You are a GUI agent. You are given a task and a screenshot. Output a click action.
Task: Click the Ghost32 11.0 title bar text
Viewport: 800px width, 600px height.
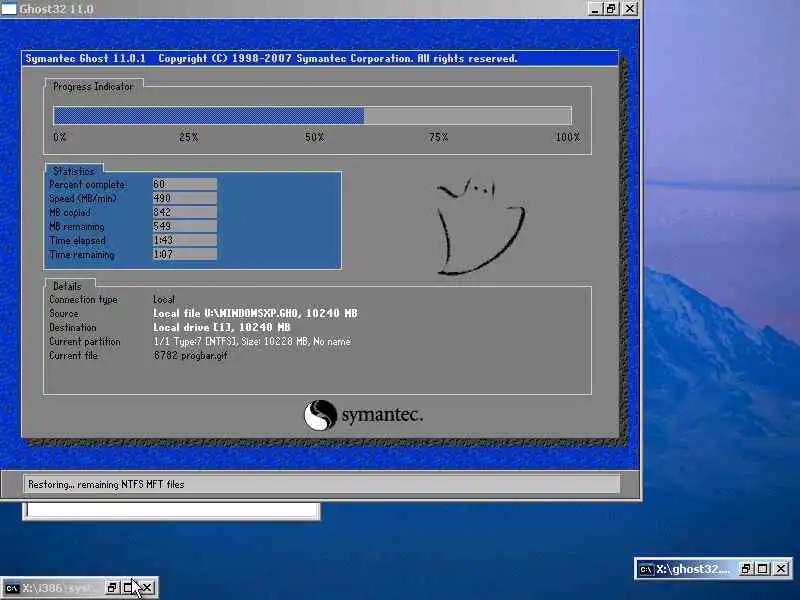57,9
